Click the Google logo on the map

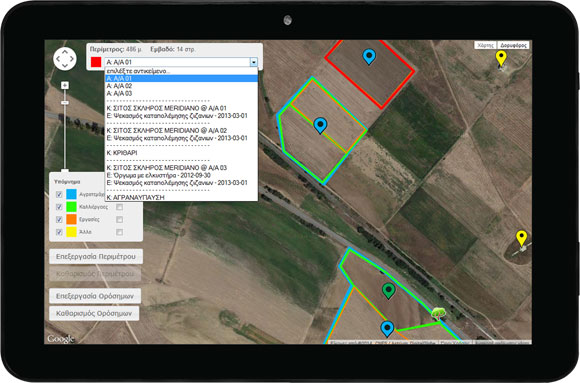[x=60, y=339]
